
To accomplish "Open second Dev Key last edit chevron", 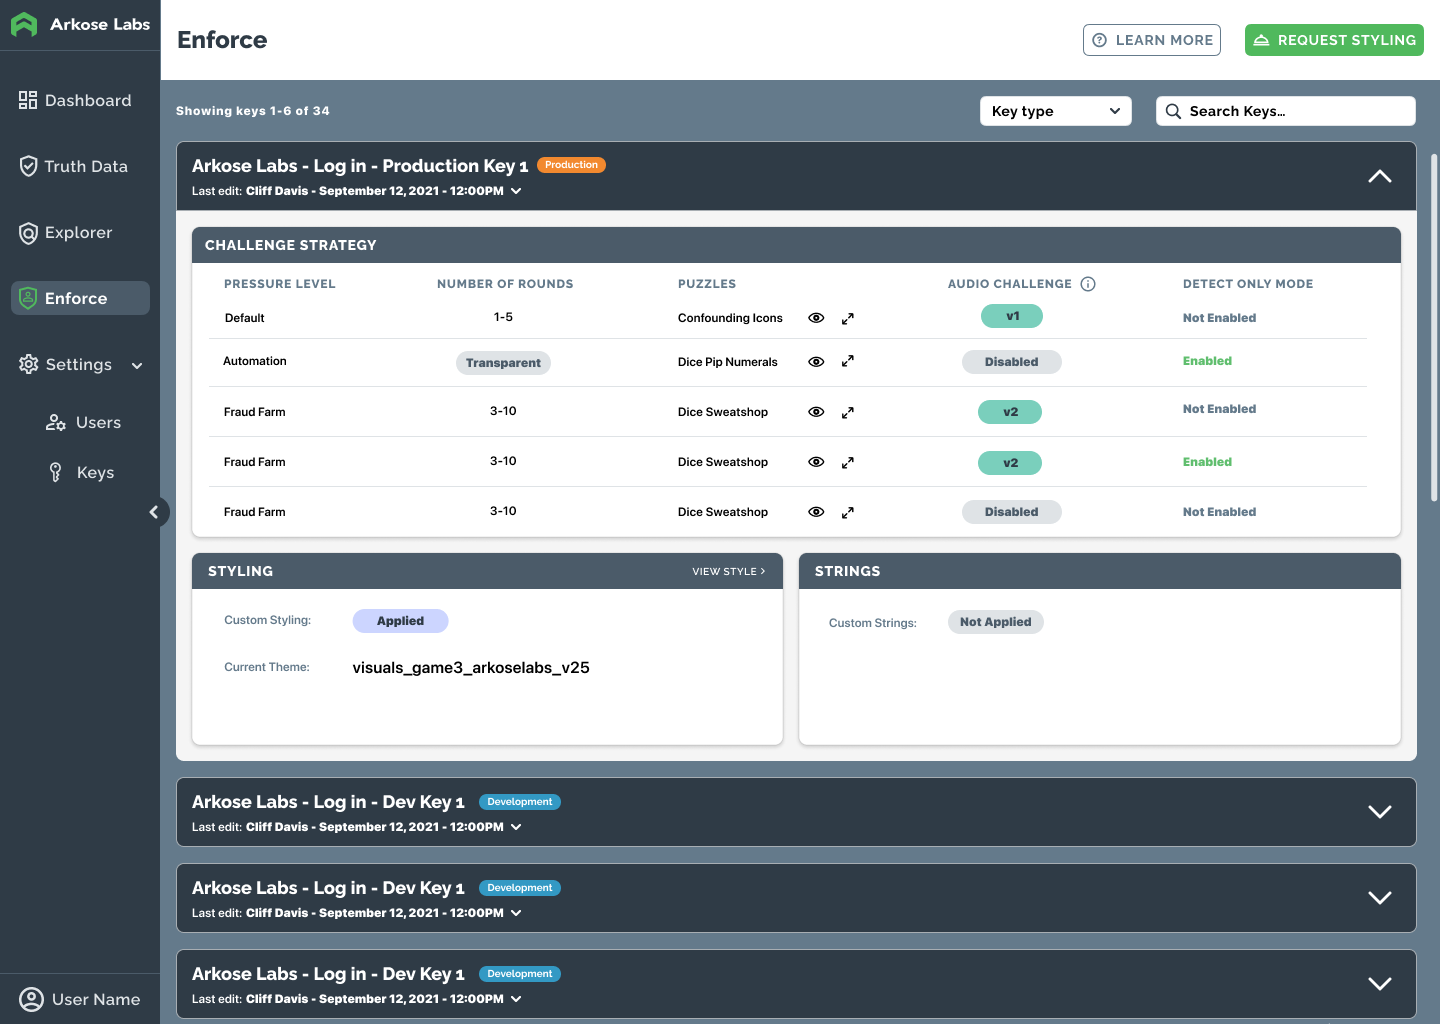I will [516, 913].
